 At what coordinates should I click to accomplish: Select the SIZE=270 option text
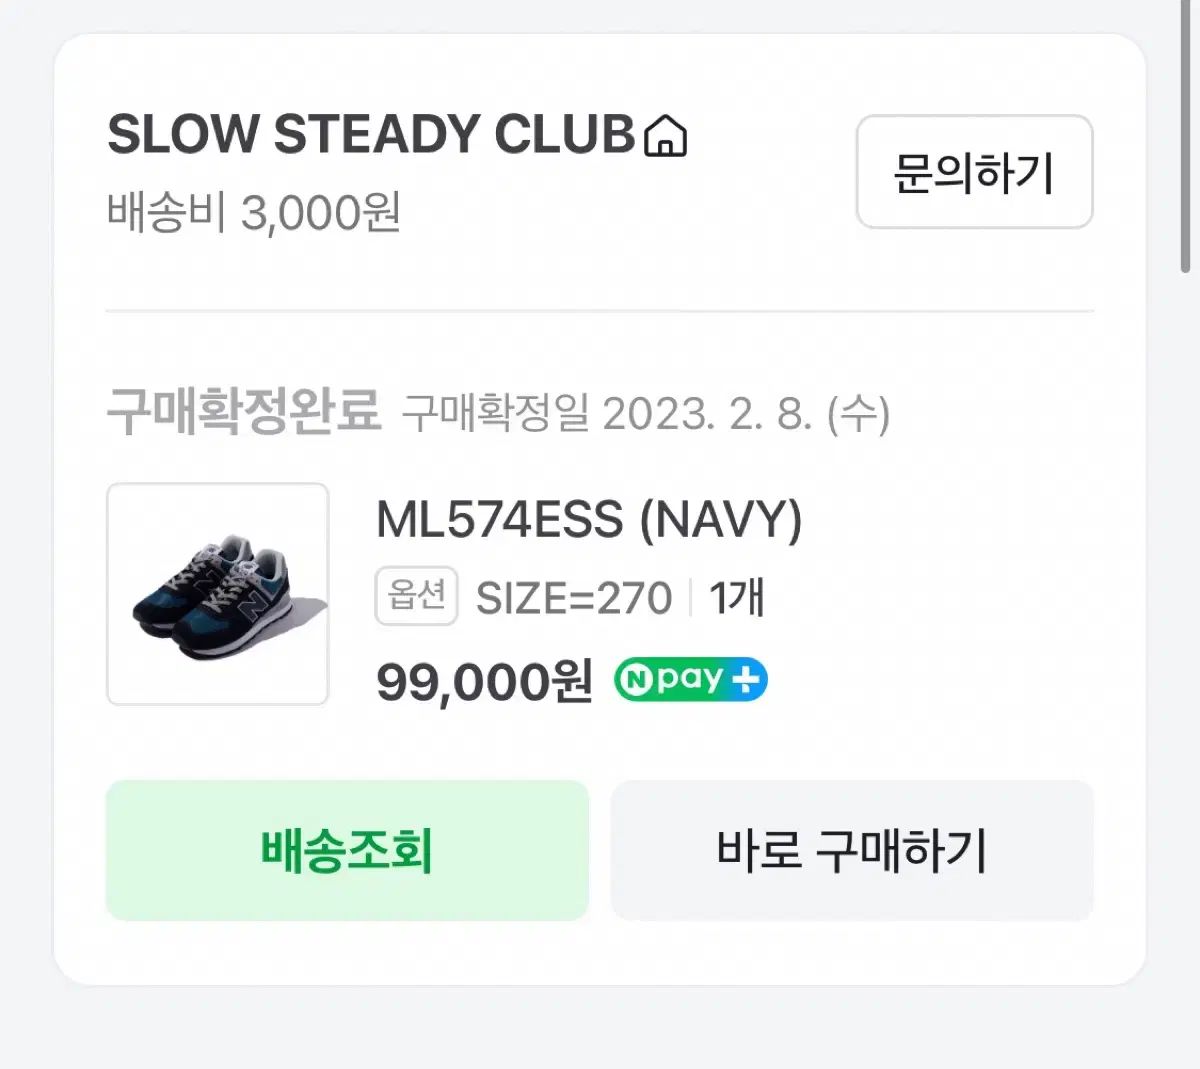click(574, 597)
